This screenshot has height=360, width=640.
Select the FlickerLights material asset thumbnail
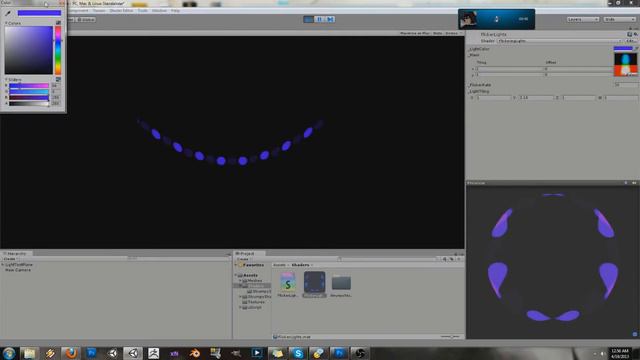tap(314, 282)
